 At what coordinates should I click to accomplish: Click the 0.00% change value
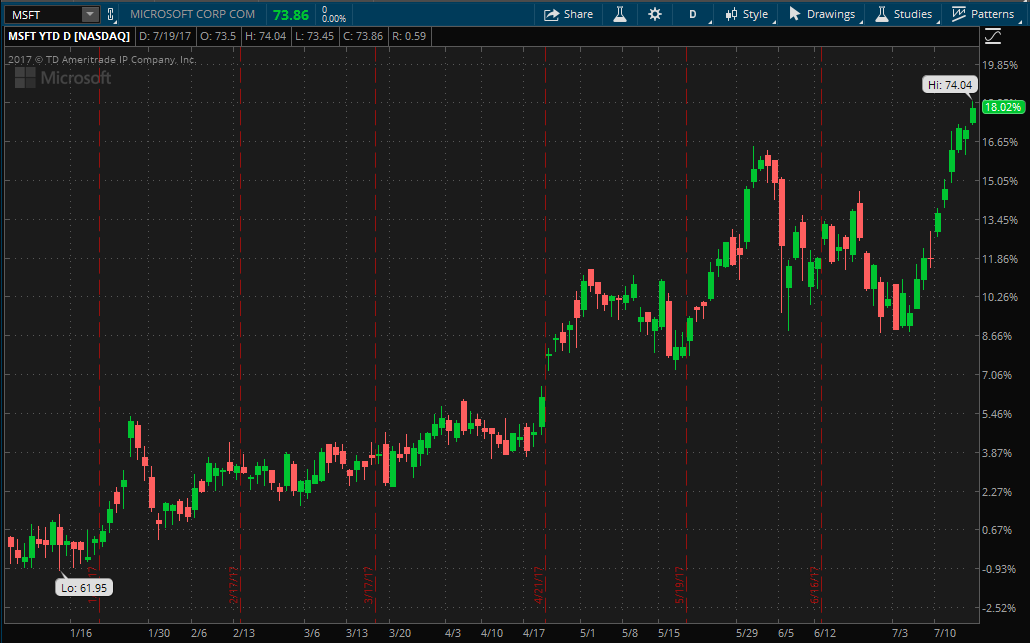(x=334, y=19)
